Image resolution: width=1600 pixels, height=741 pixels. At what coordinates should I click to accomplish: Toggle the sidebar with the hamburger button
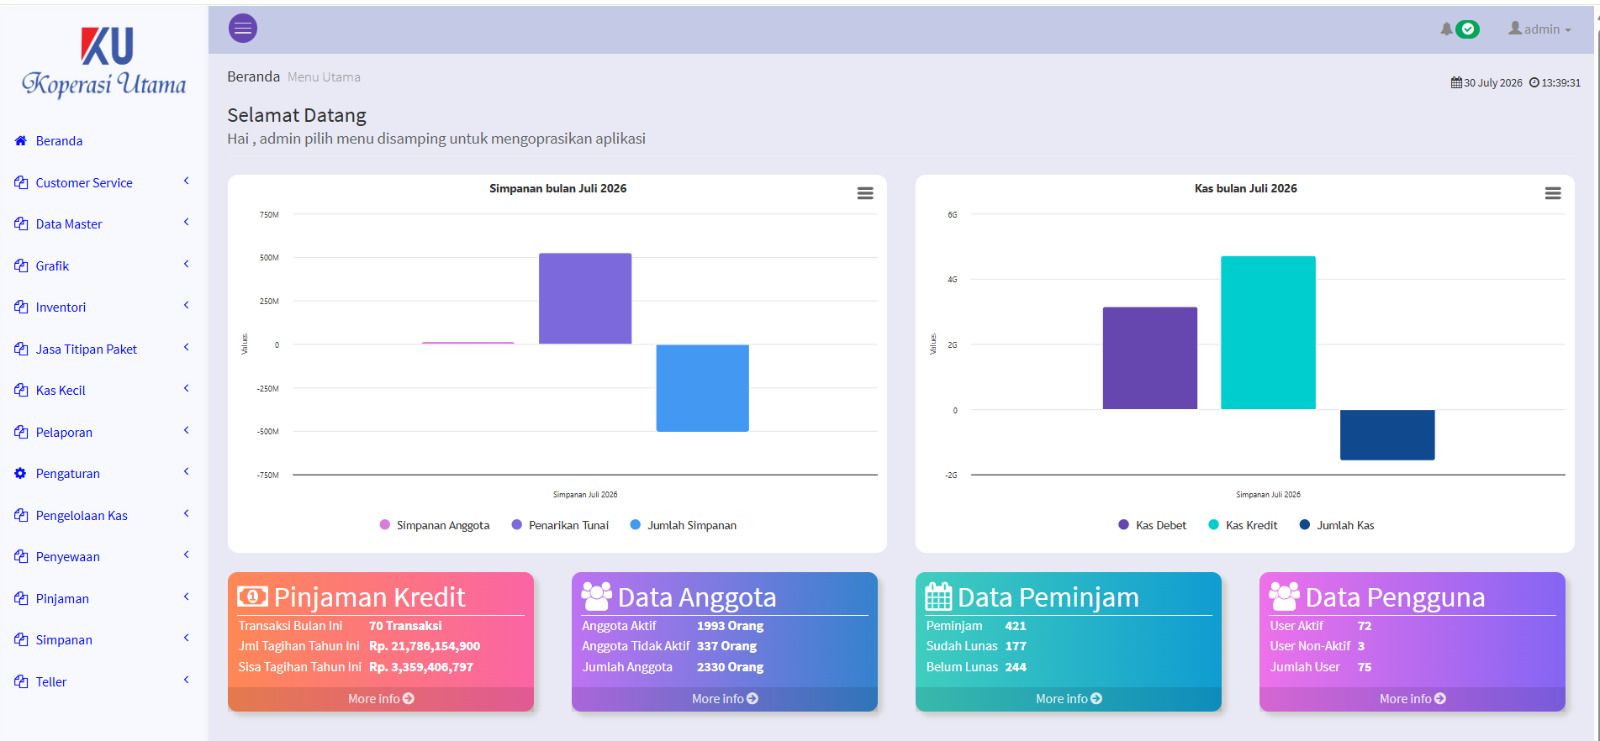(243, 29)
